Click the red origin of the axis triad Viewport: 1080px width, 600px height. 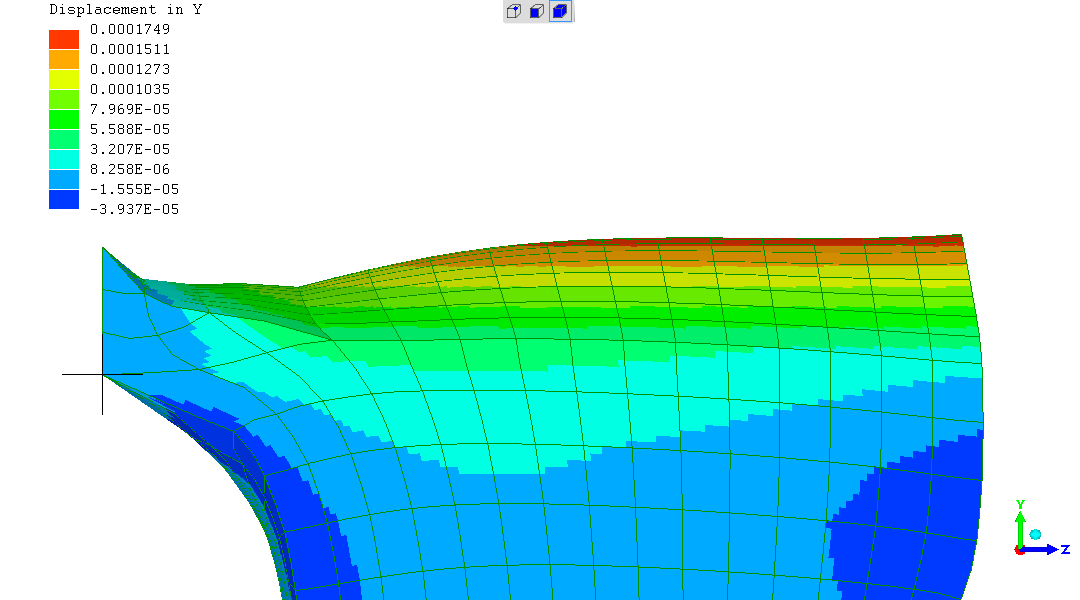[1019, 551]
